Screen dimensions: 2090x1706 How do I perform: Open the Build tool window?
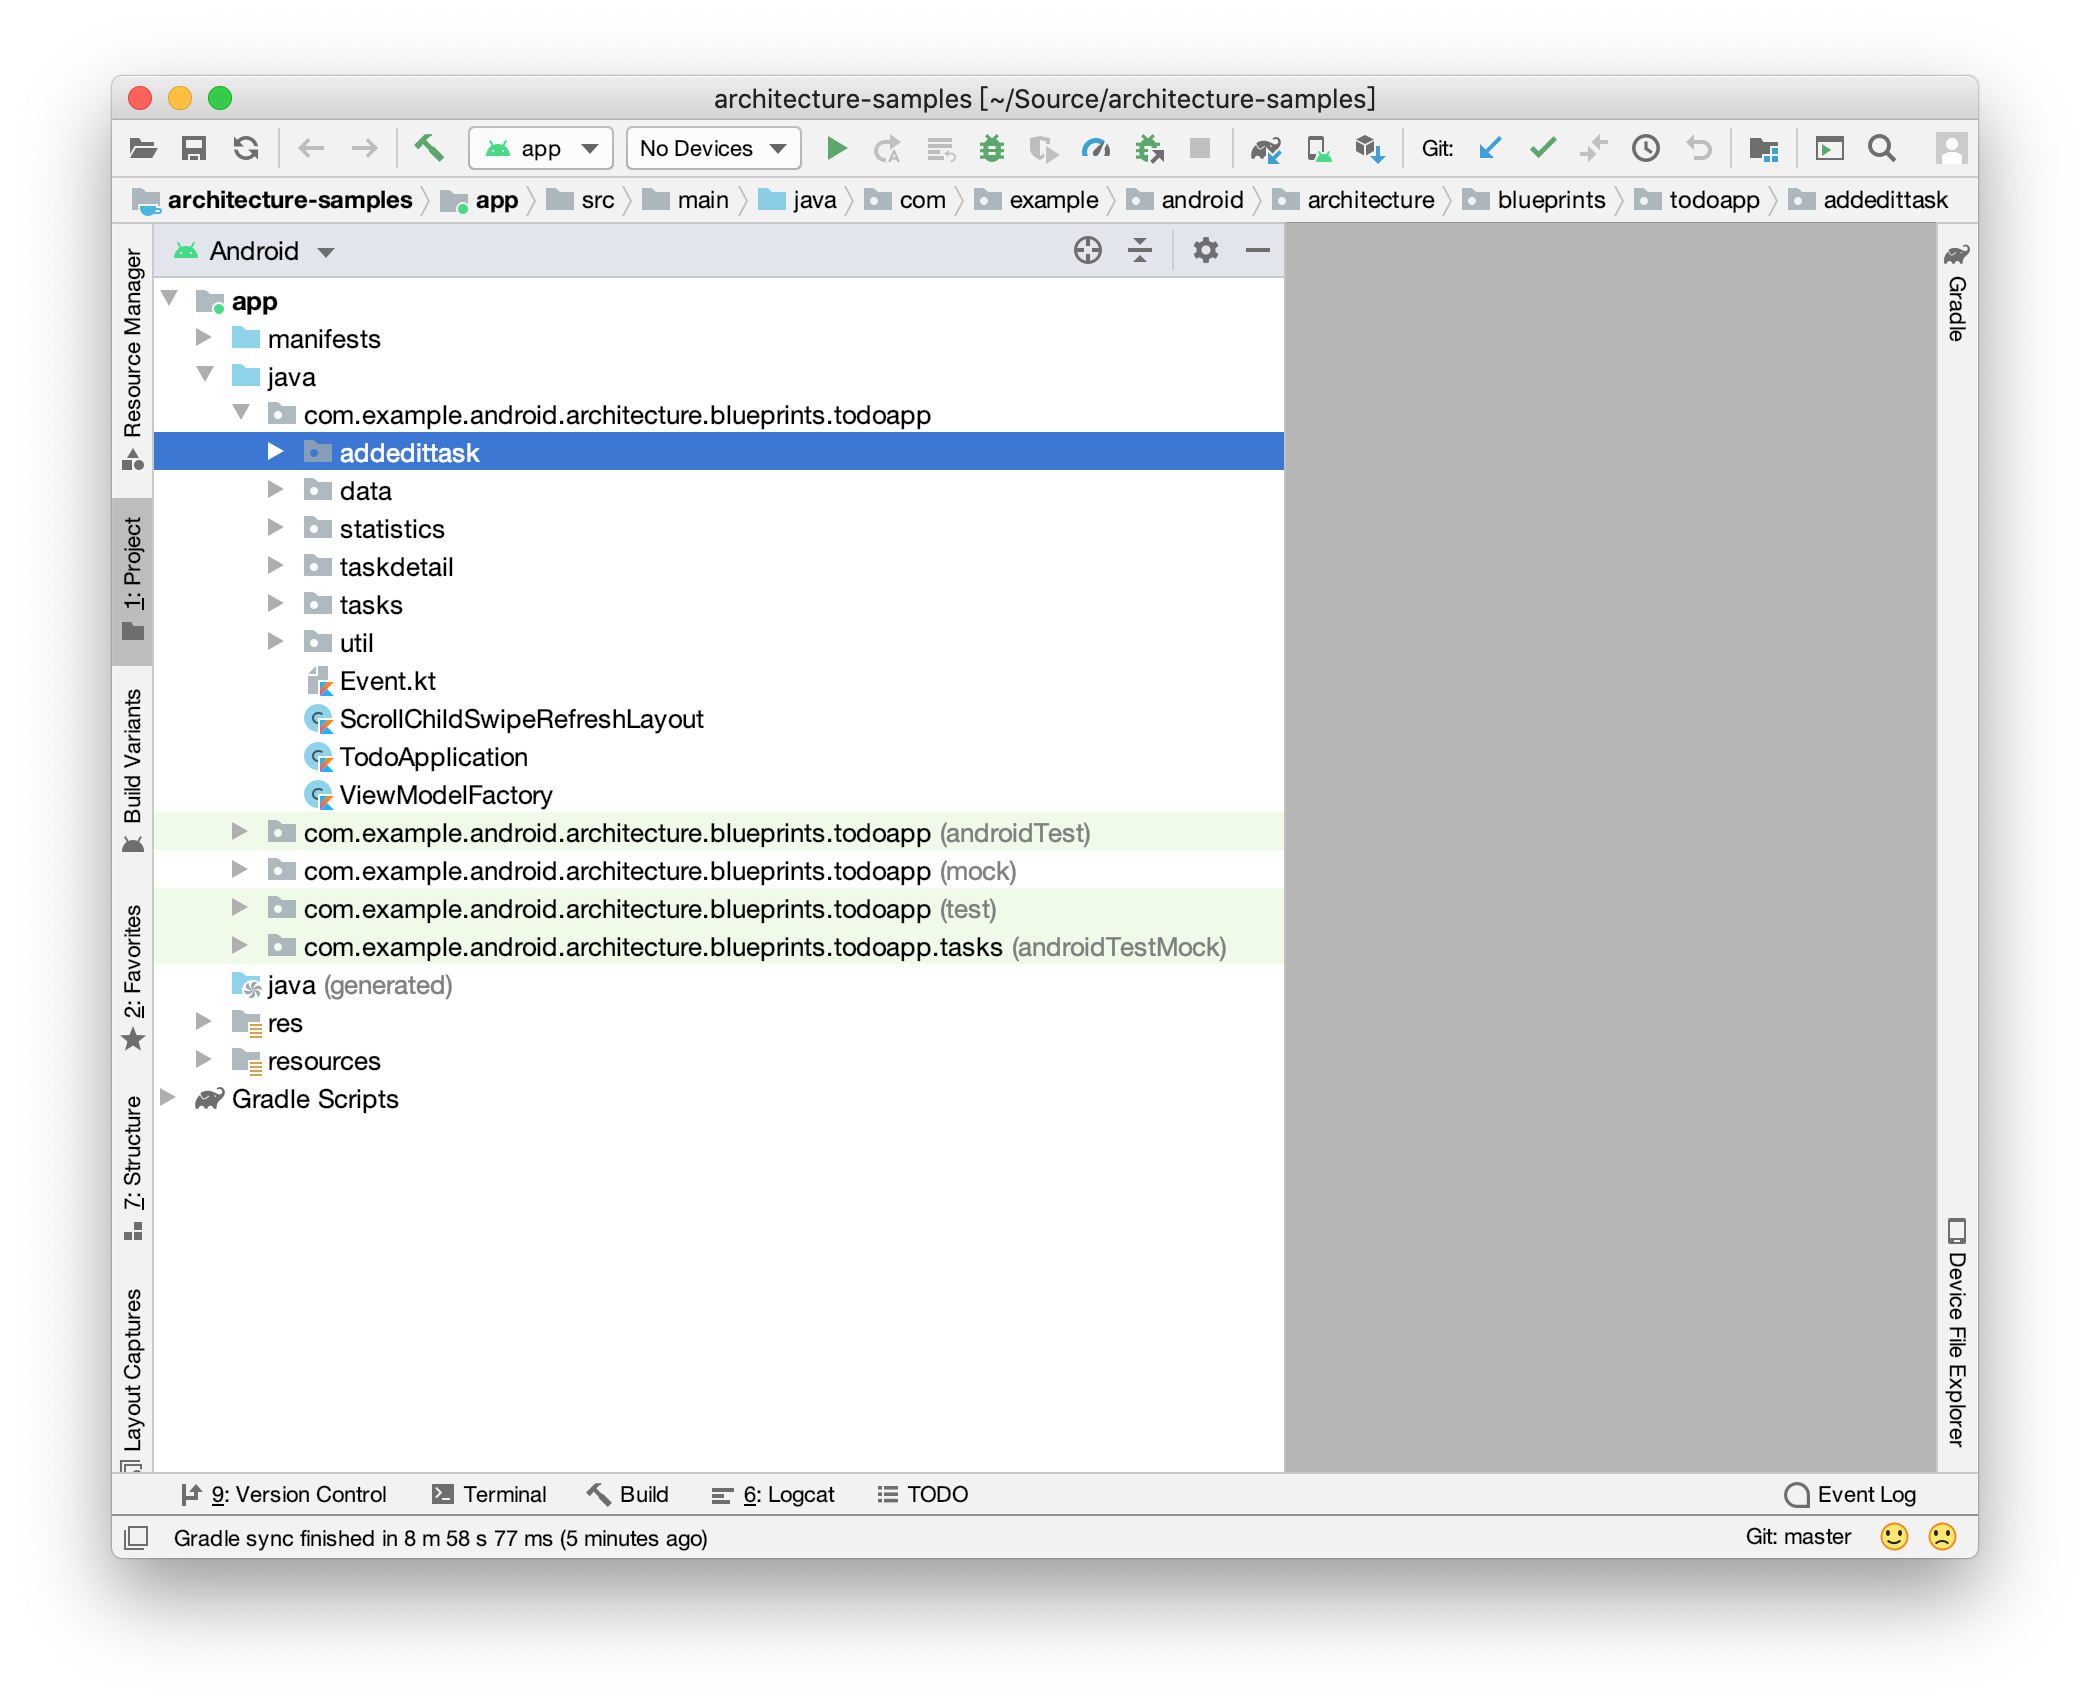pyautogui.click(x=628, y=1494)
